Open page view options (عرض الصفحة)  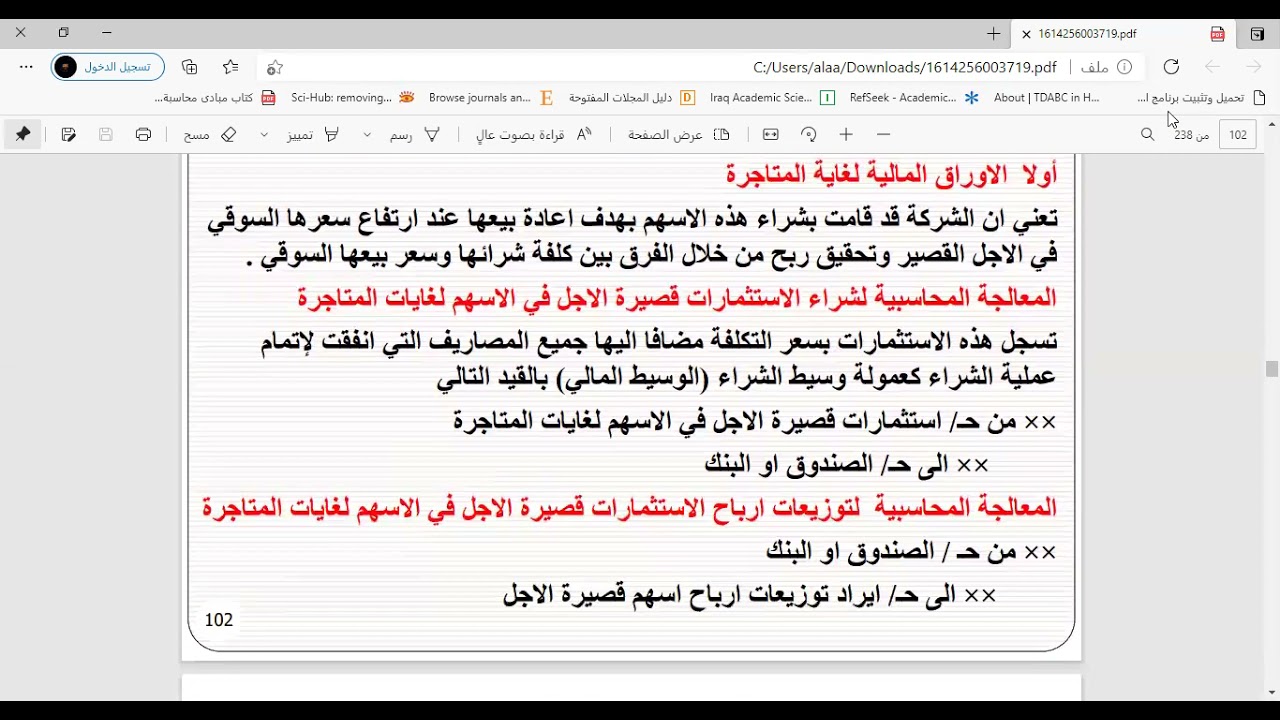coord(679,134)
